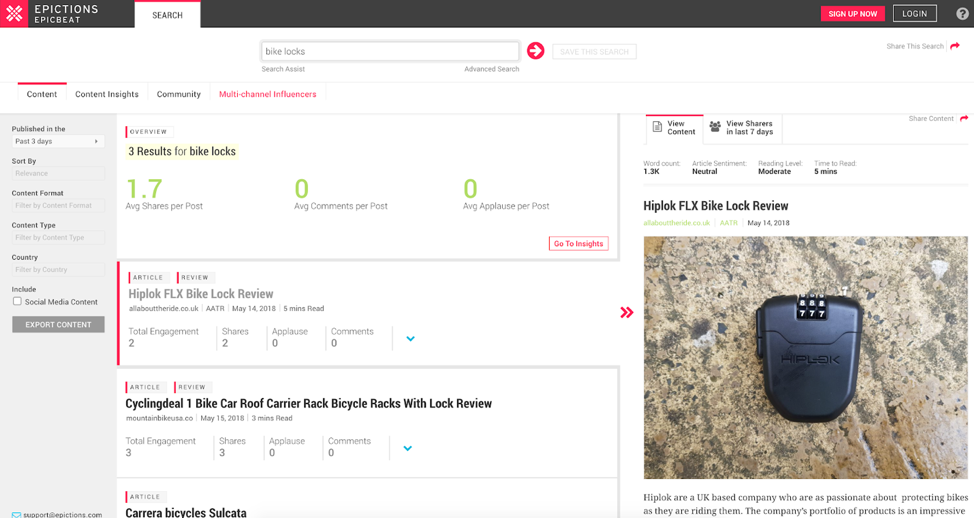Image resolution: width=974 pixels, height=518 pixels.
Task: Select the SEARCH top tab
Action: tap(167, 15)
